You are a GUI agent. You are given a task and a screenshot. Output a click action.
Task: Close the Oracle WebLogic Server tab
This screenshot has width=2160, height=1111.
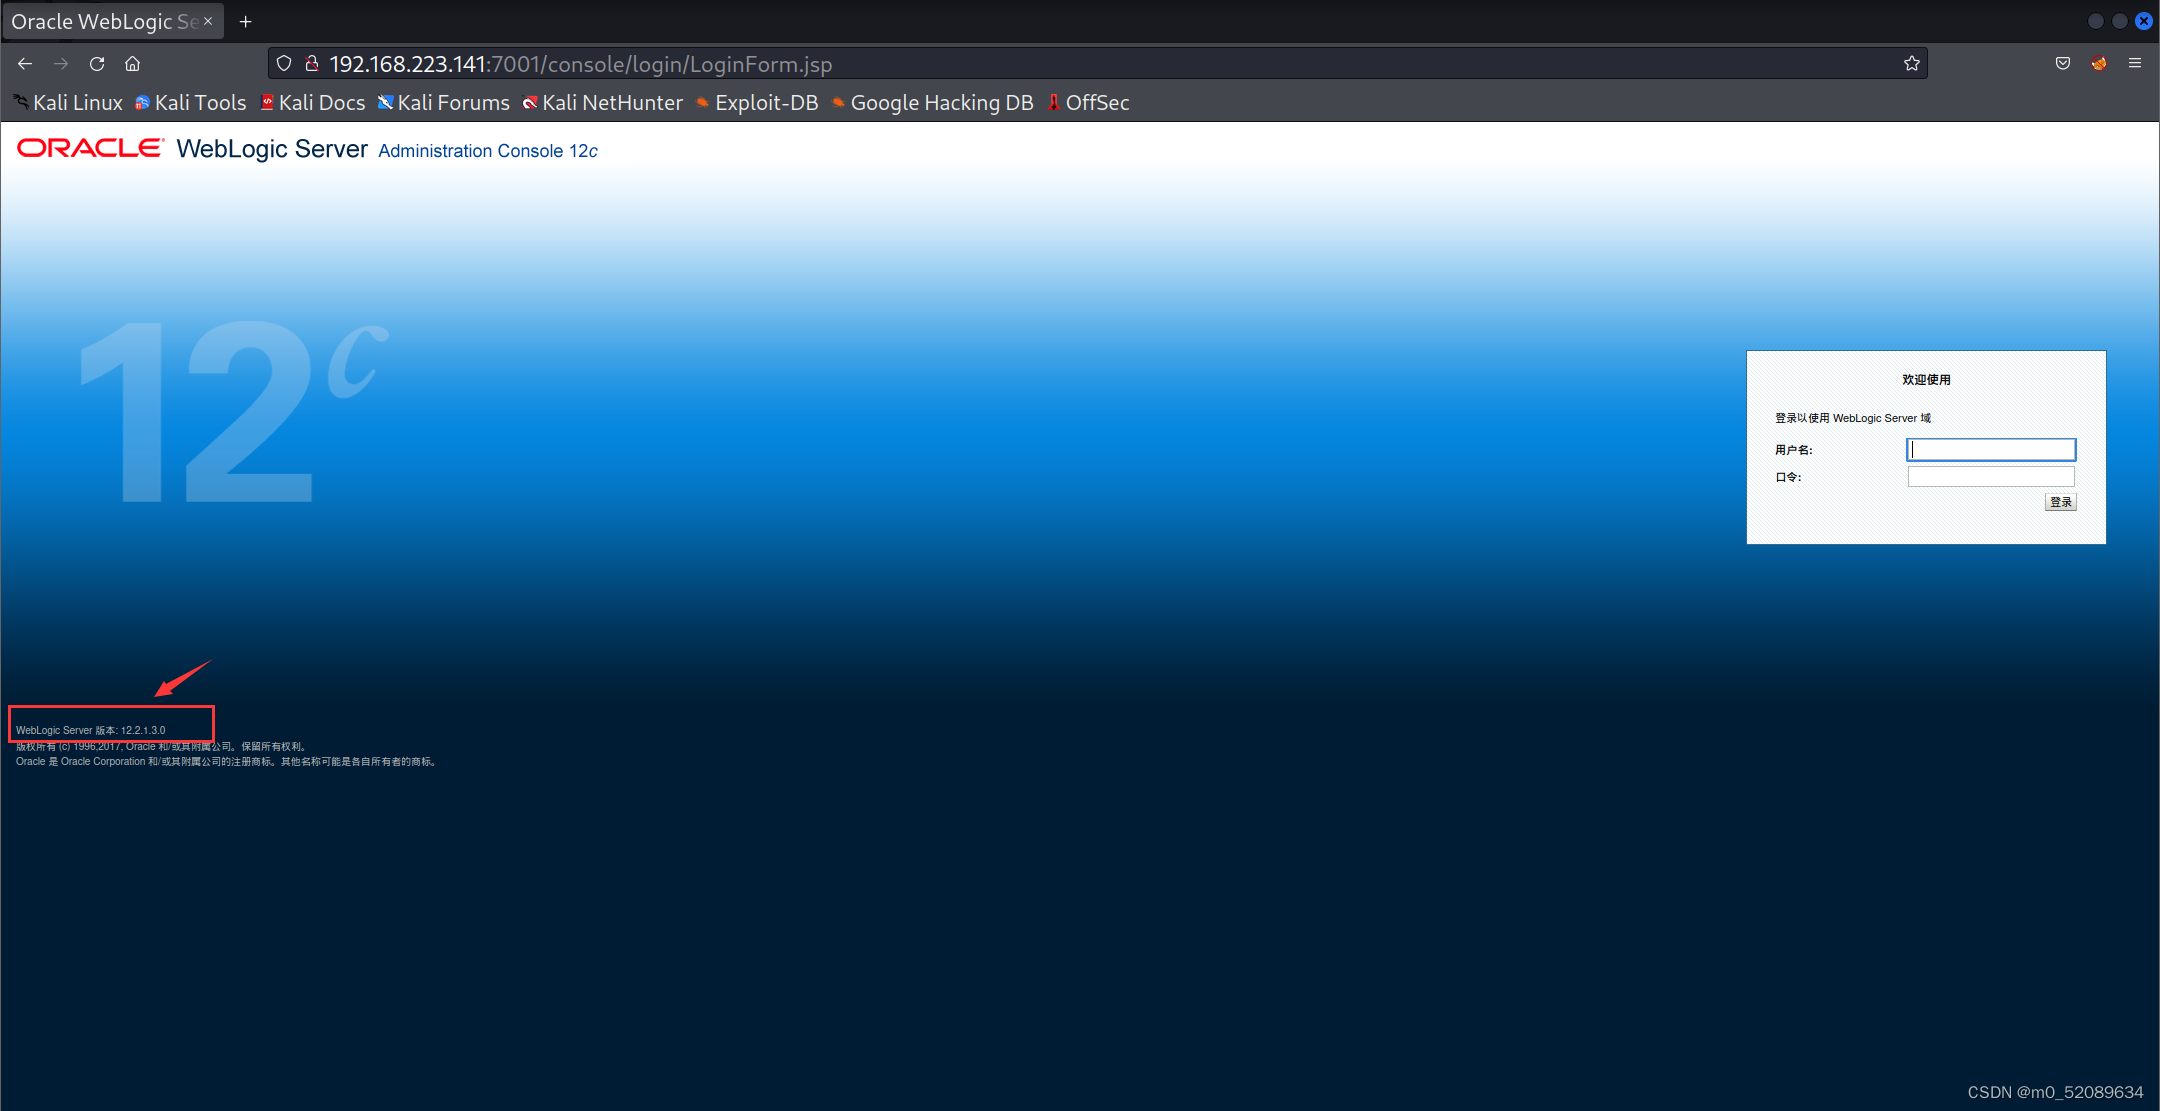click(208, 21)
